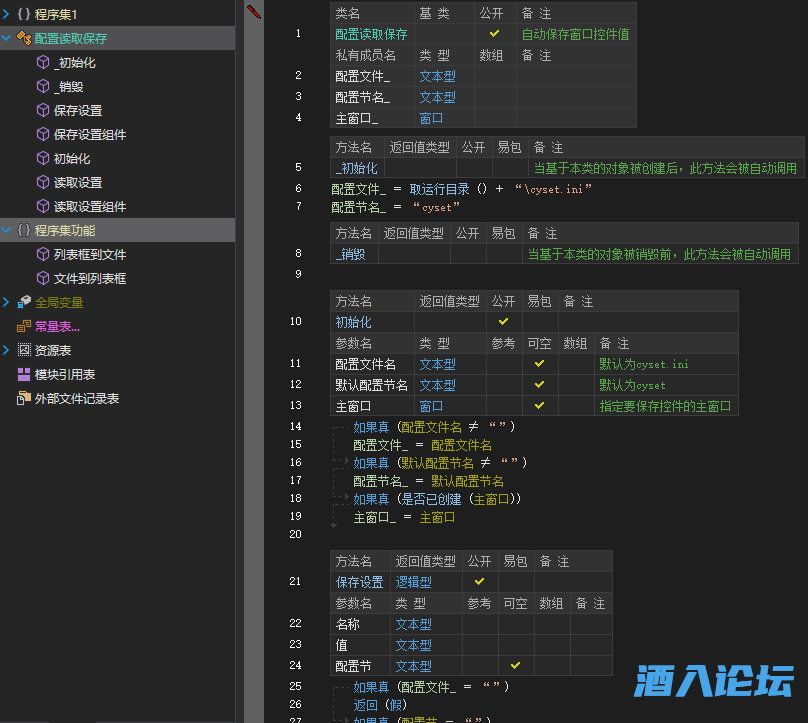Open 列表框到文件 in the tree

(x=89, y=255)
